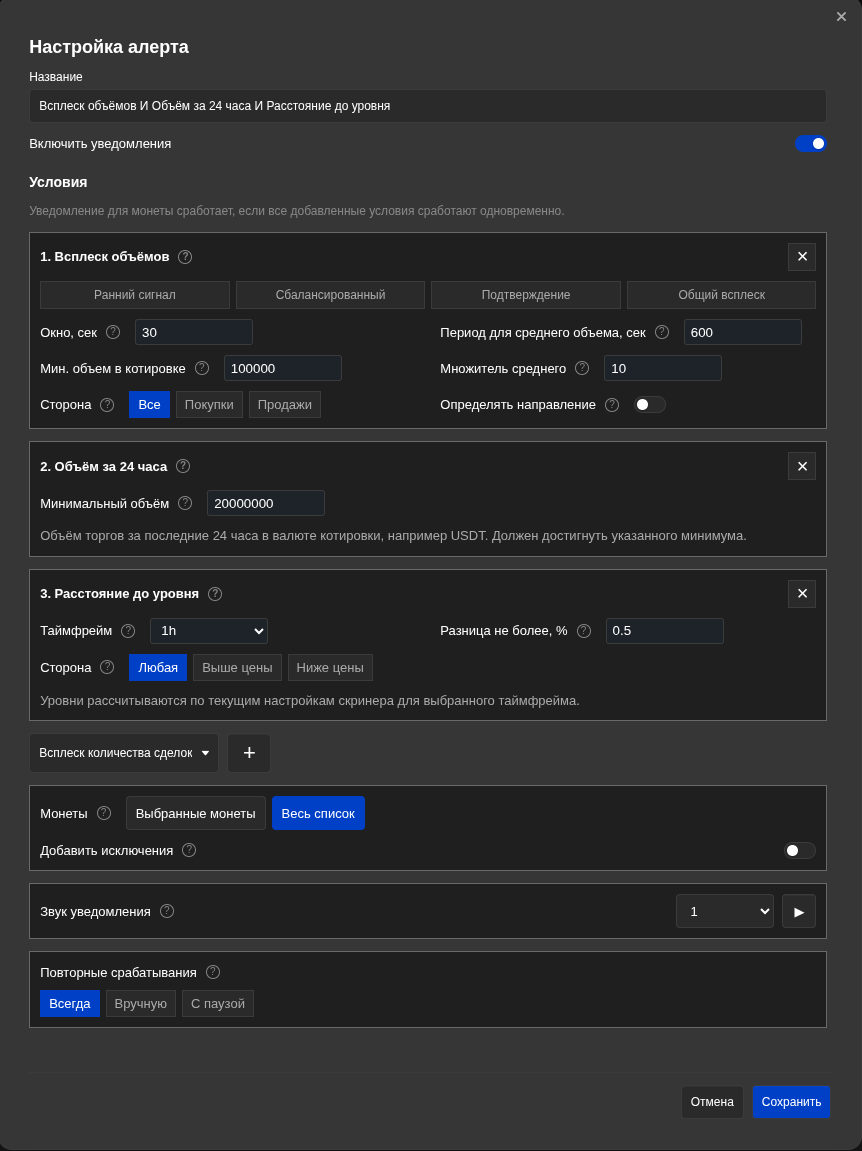Image resolution: width=862 pixels, height=1151 pixels.
Task: Remove the Расстояние до уровня condition
Action: [802, 594]
